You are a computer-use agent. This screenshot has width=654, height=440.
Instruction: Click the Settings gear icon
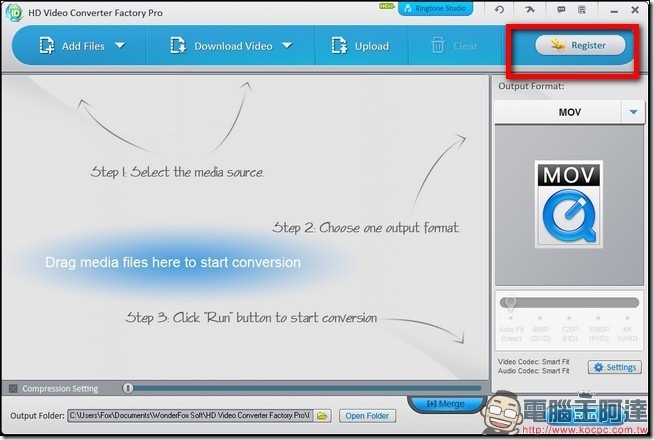click(599, 367)
